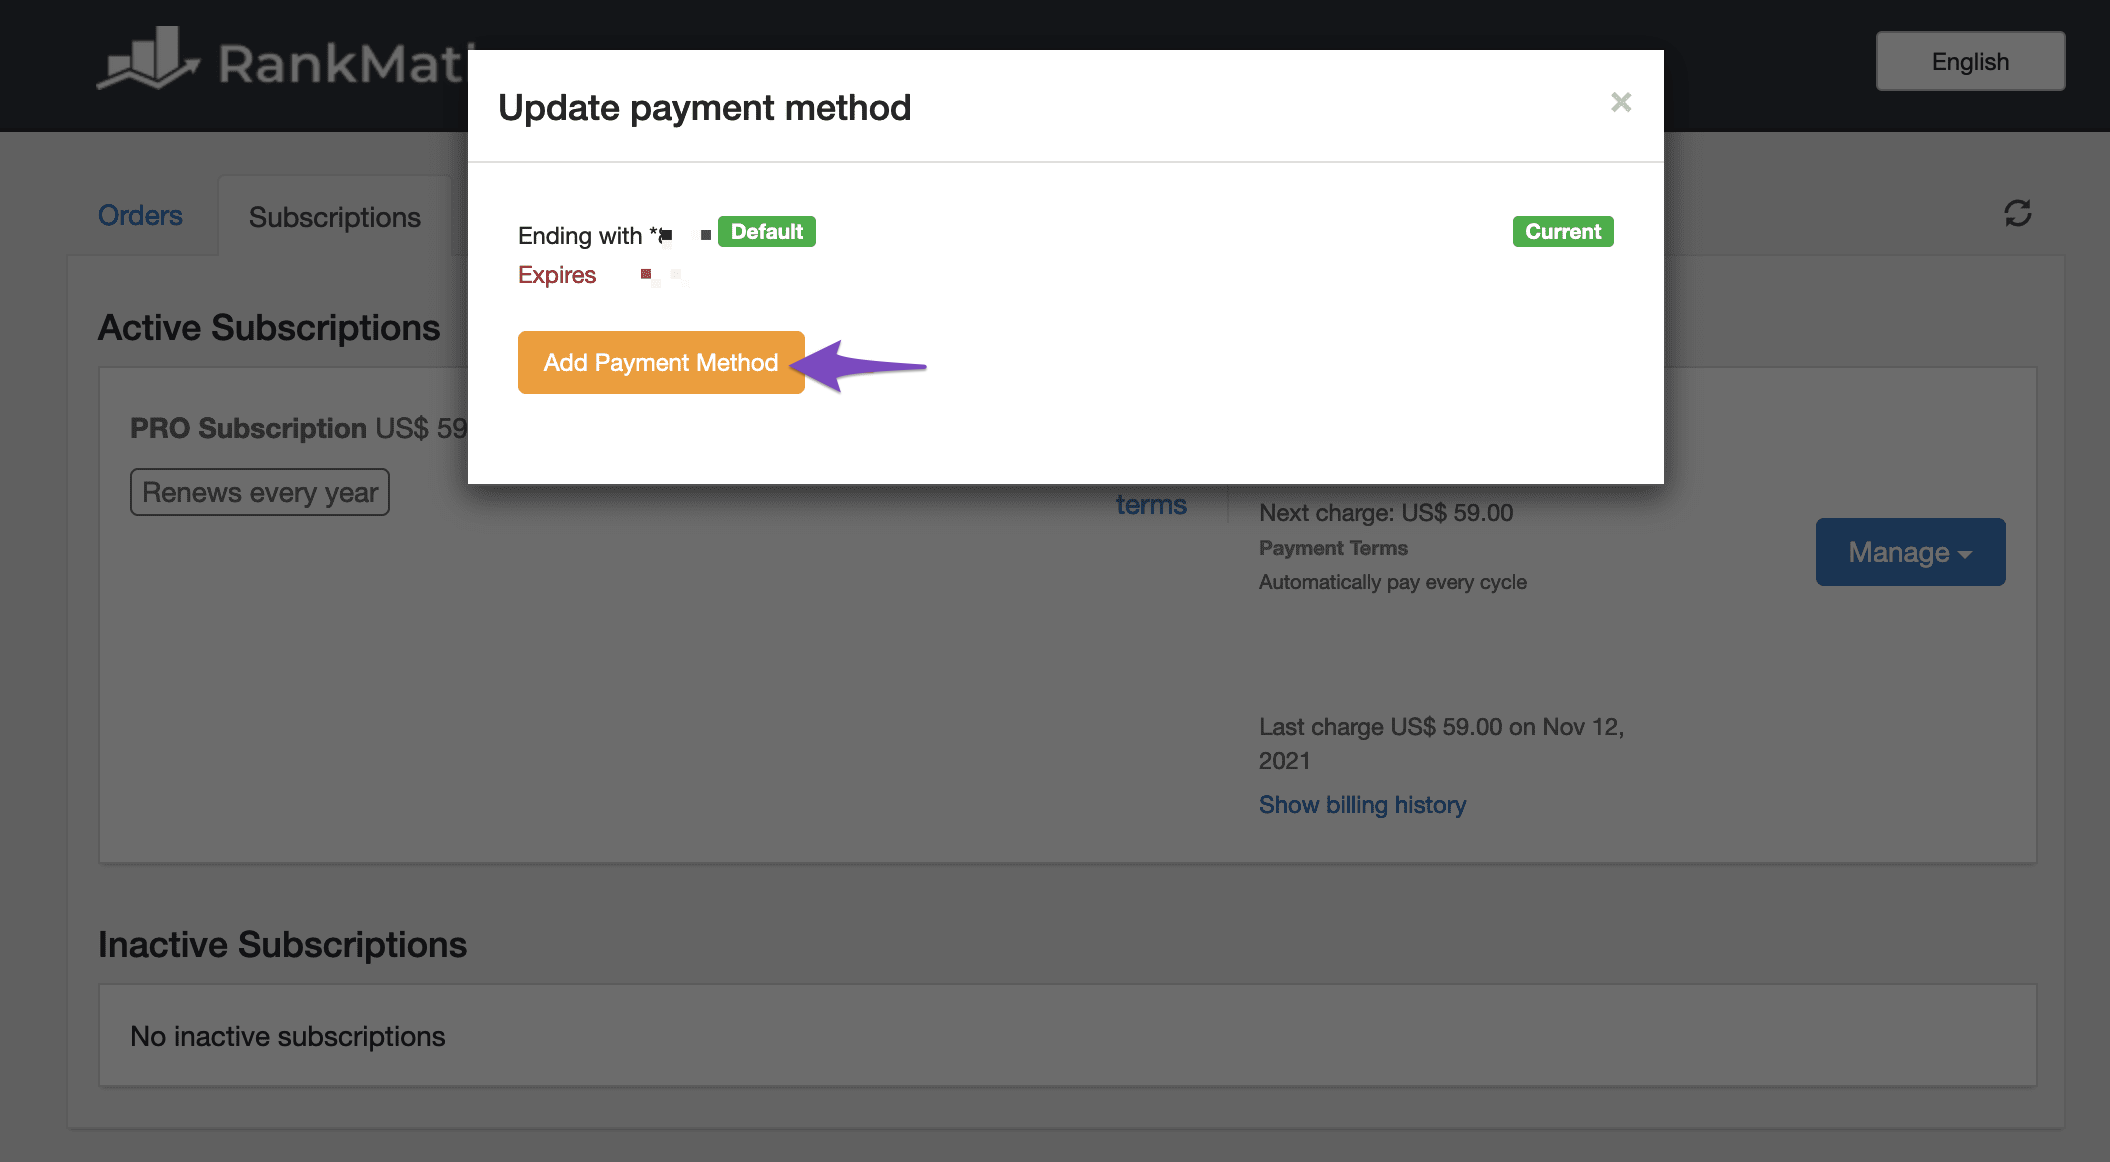The image size is (2110, 1162).
Task: Click the PRO Subscription renewal label
Action: point(260,491)
